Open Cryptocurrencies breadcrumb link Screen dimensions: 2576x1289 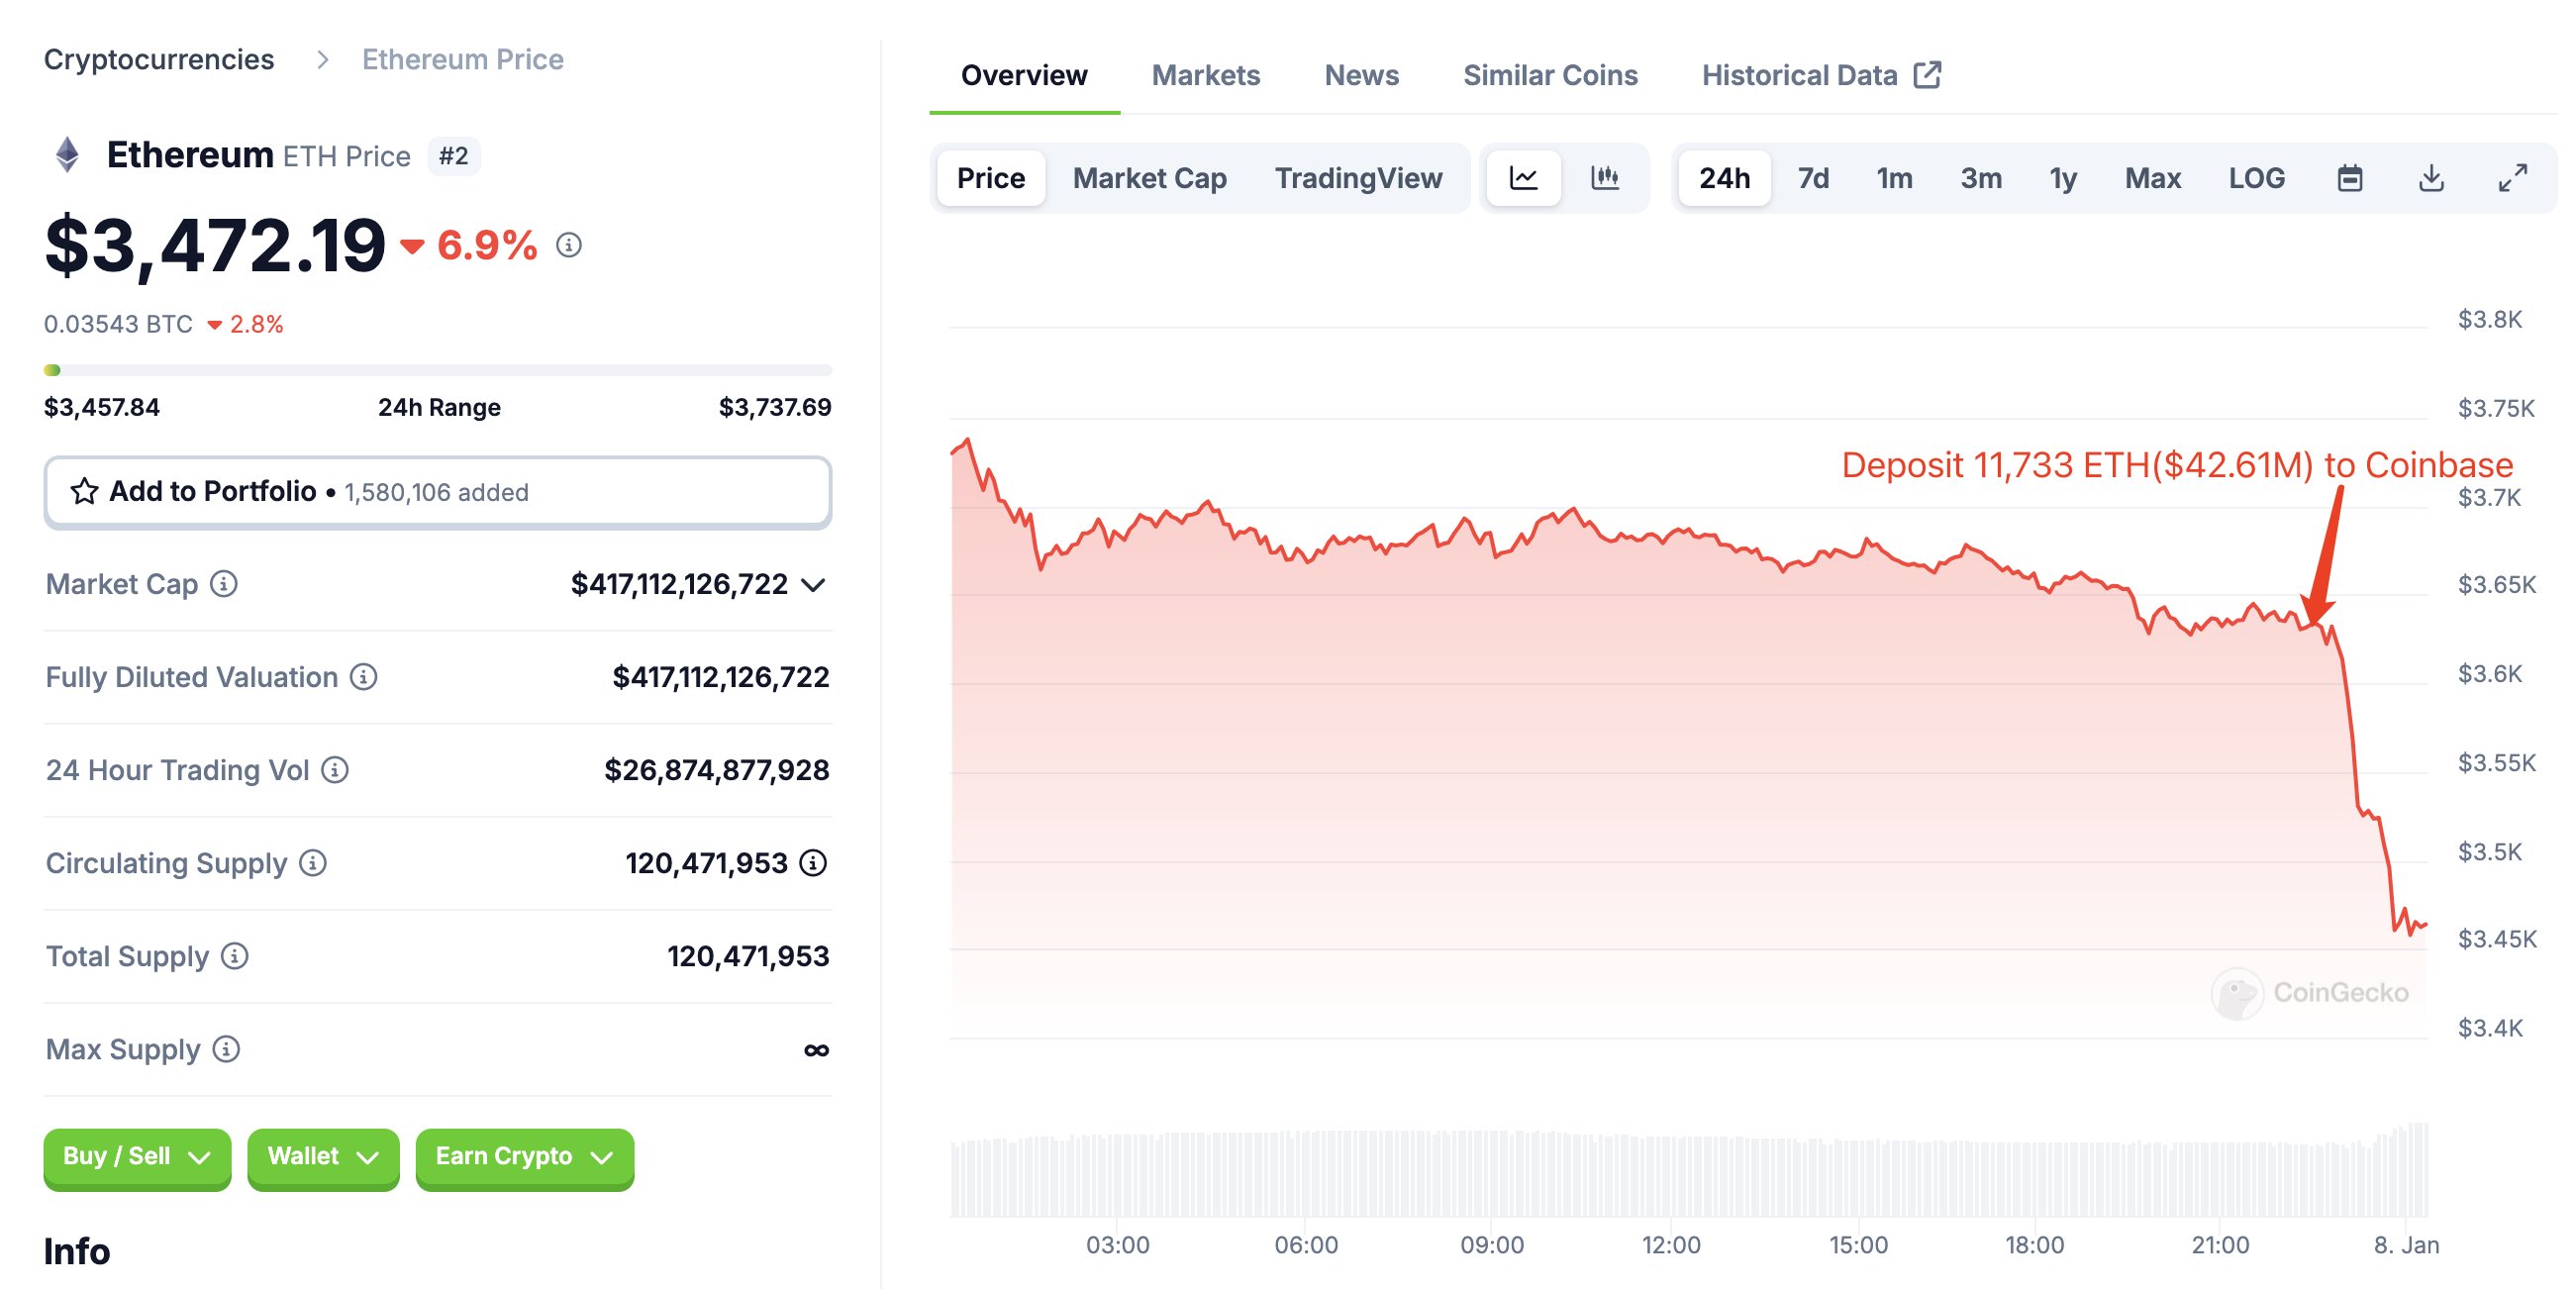(159, 59)
